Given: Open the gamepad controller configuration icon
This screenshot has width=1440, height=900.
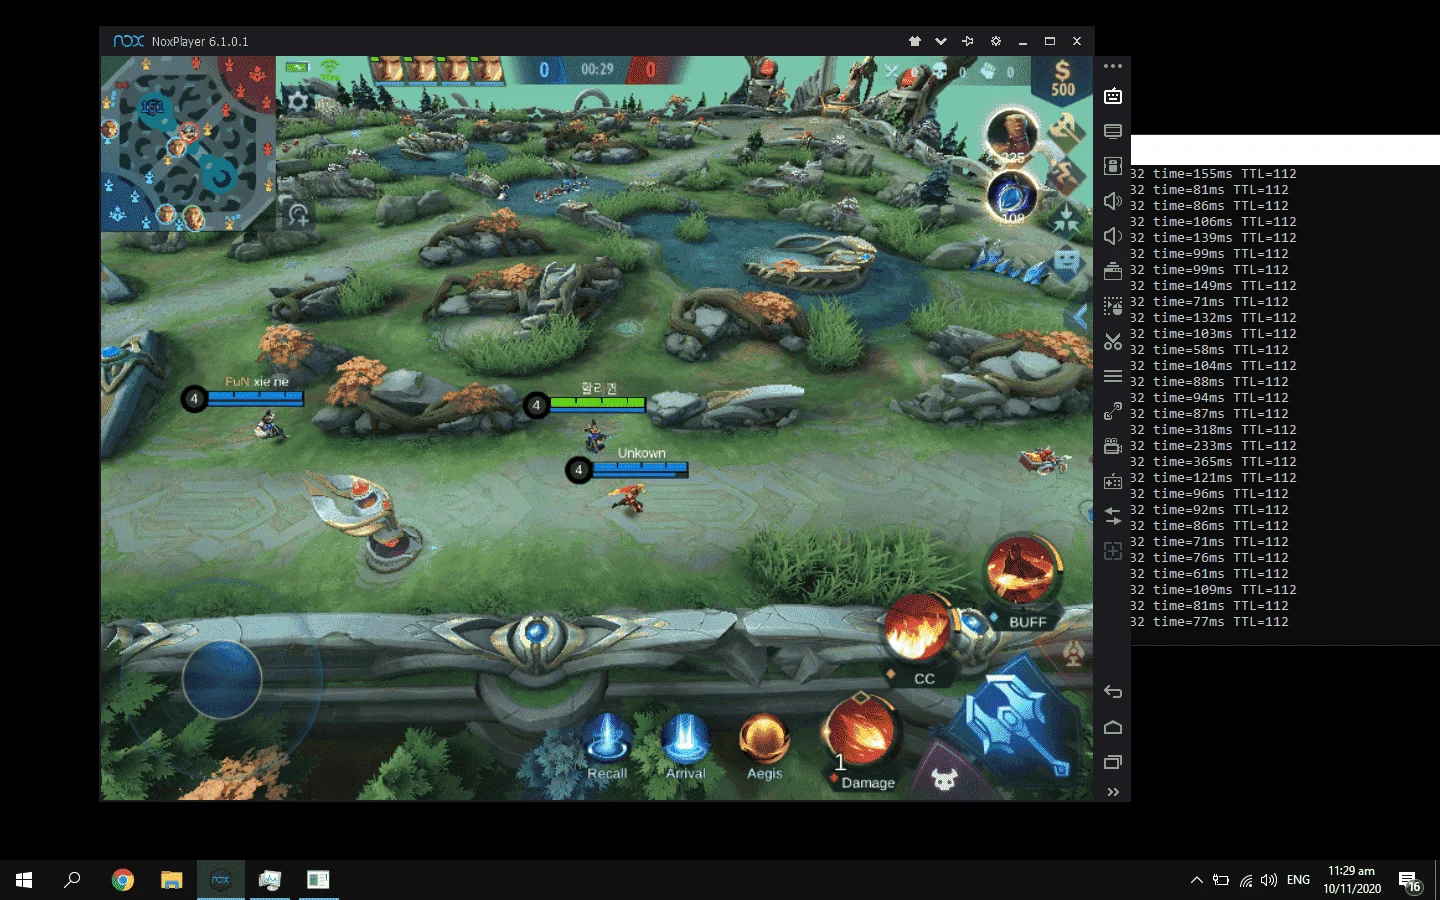Looking at the screenshot, I should point(1113,481).
